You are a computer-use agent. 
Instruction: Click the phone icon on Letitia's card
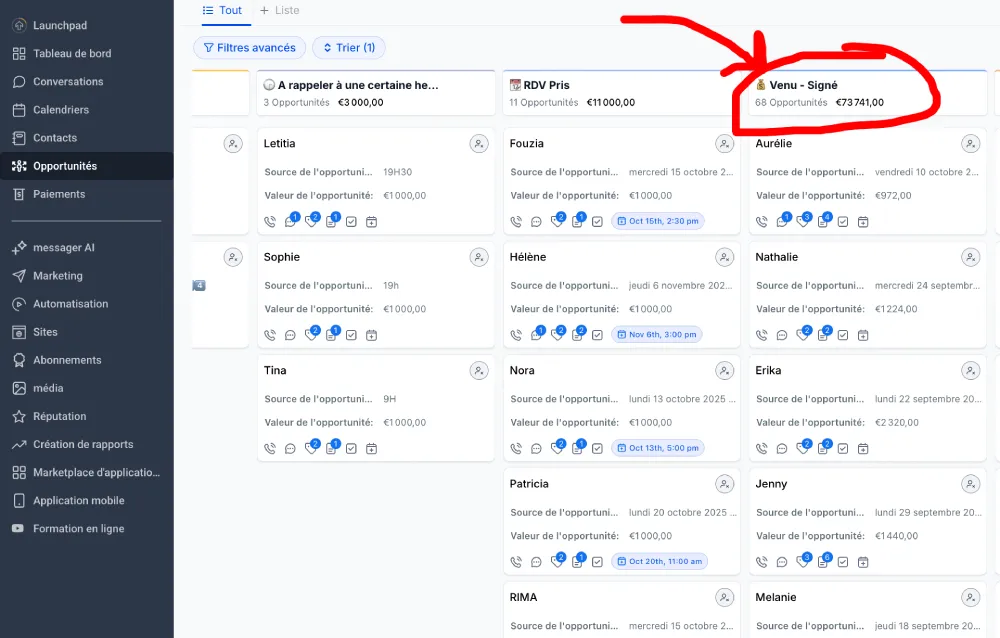(x=270, y=221)
